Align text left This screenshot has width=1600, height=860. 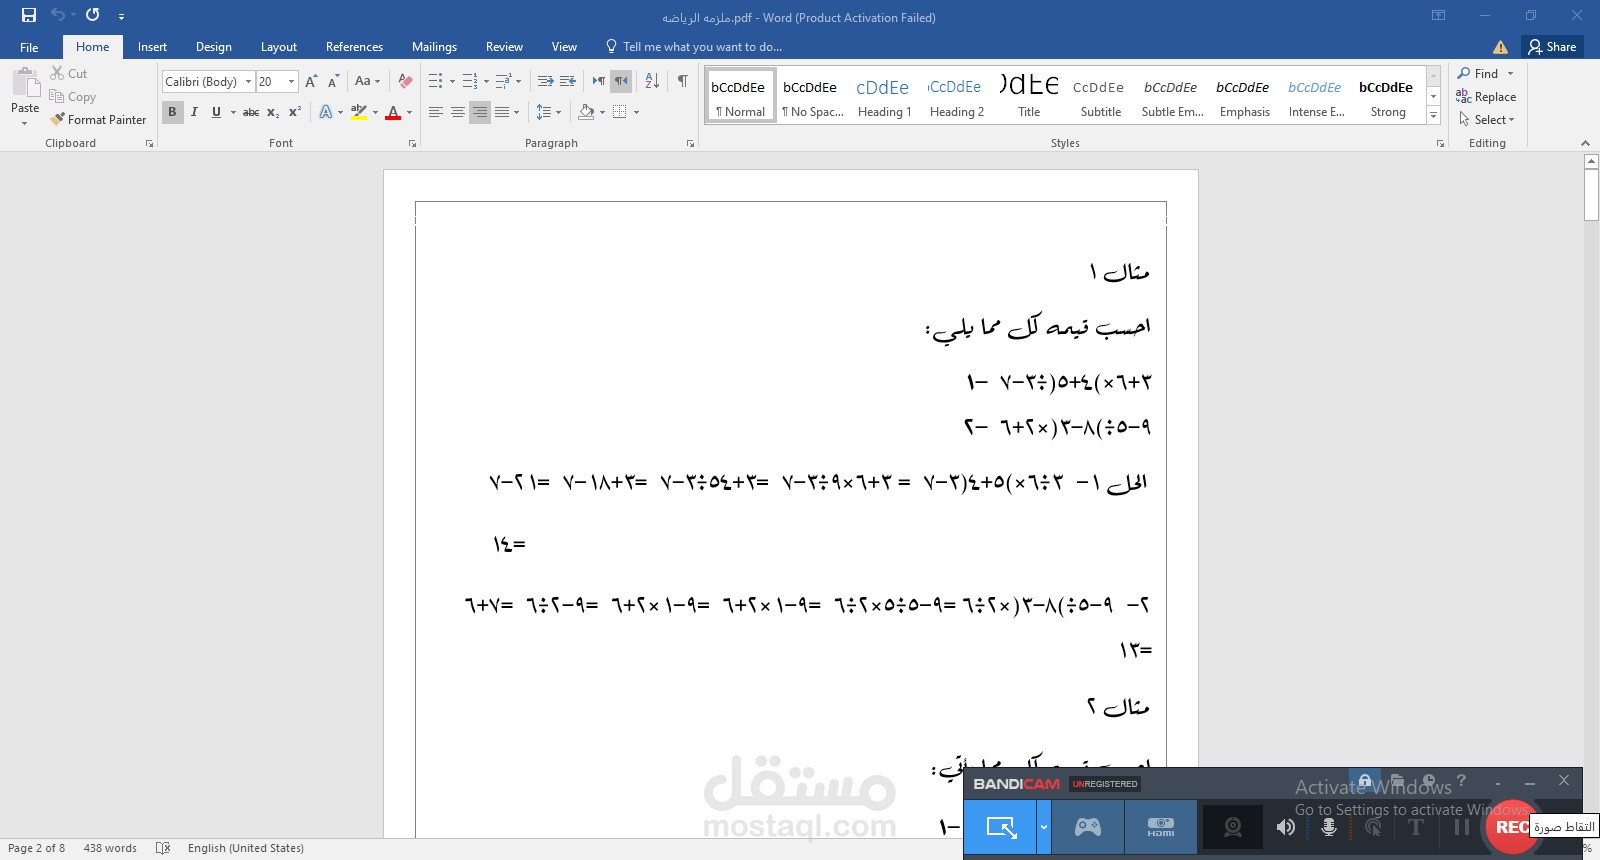436,112
